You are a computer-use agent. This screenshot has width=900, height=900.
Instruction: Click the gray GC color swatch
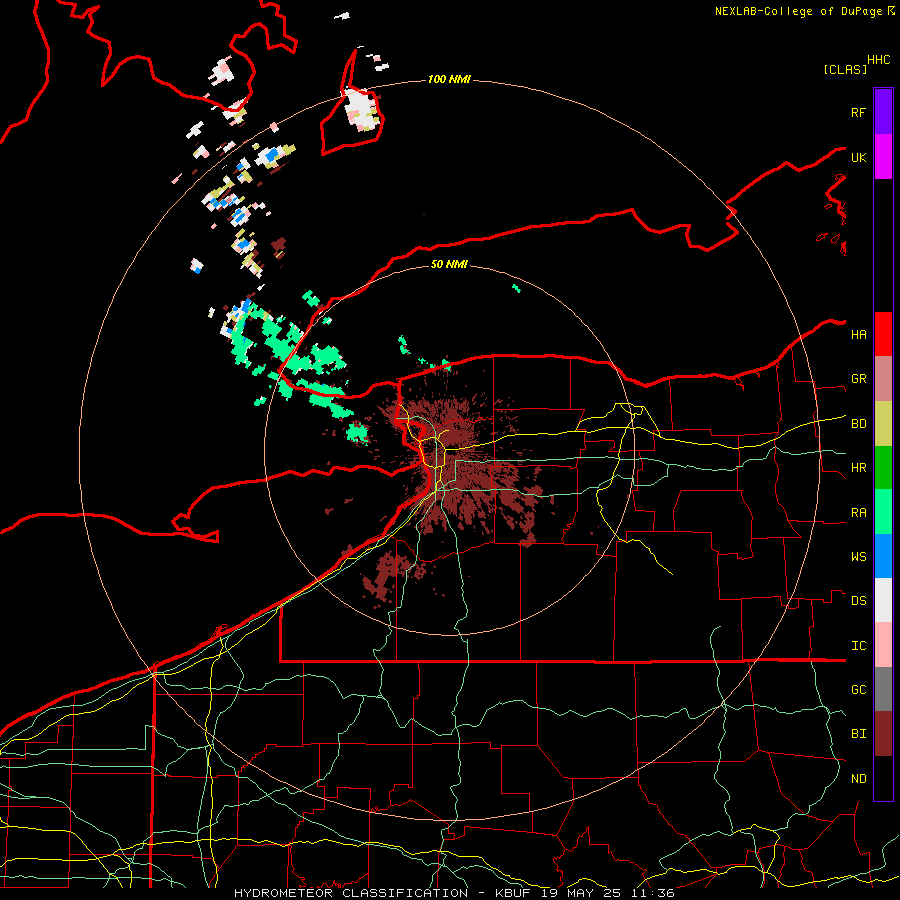point(883,689)
